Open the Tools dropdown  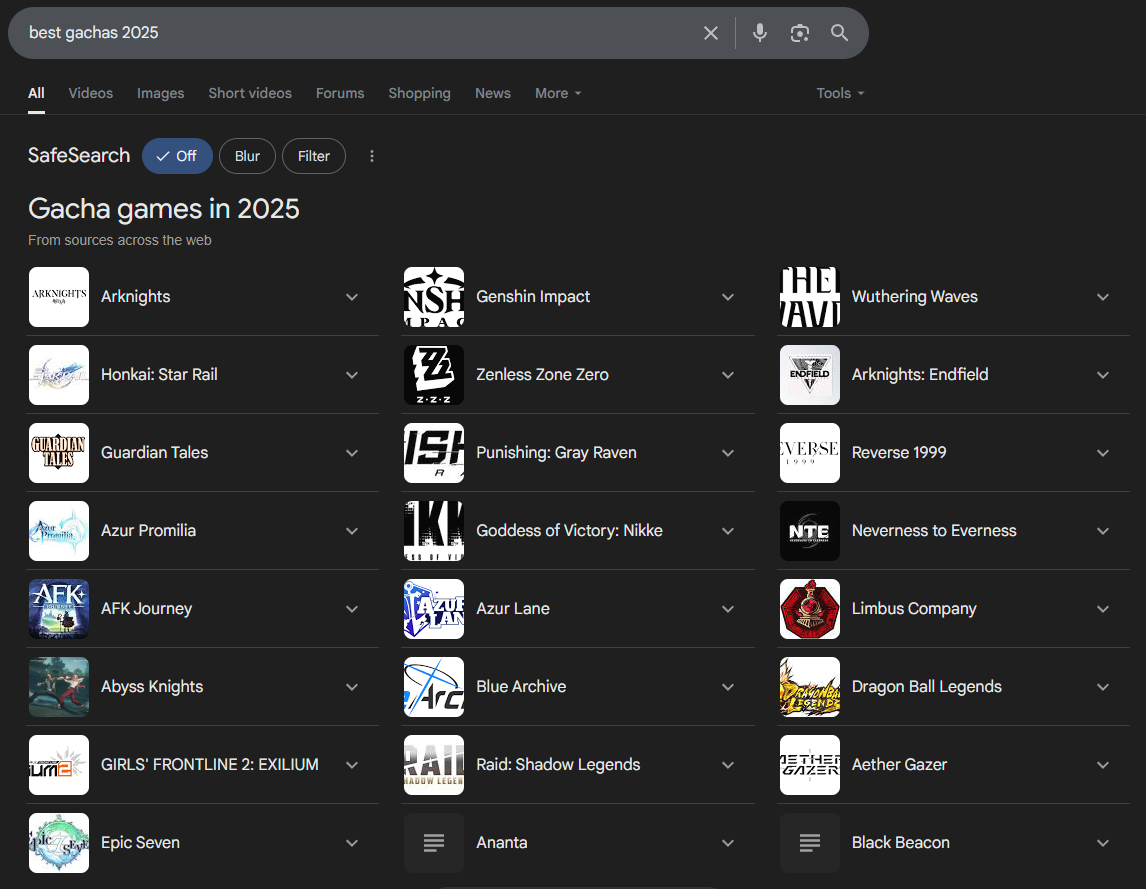(x=840, y=93)
